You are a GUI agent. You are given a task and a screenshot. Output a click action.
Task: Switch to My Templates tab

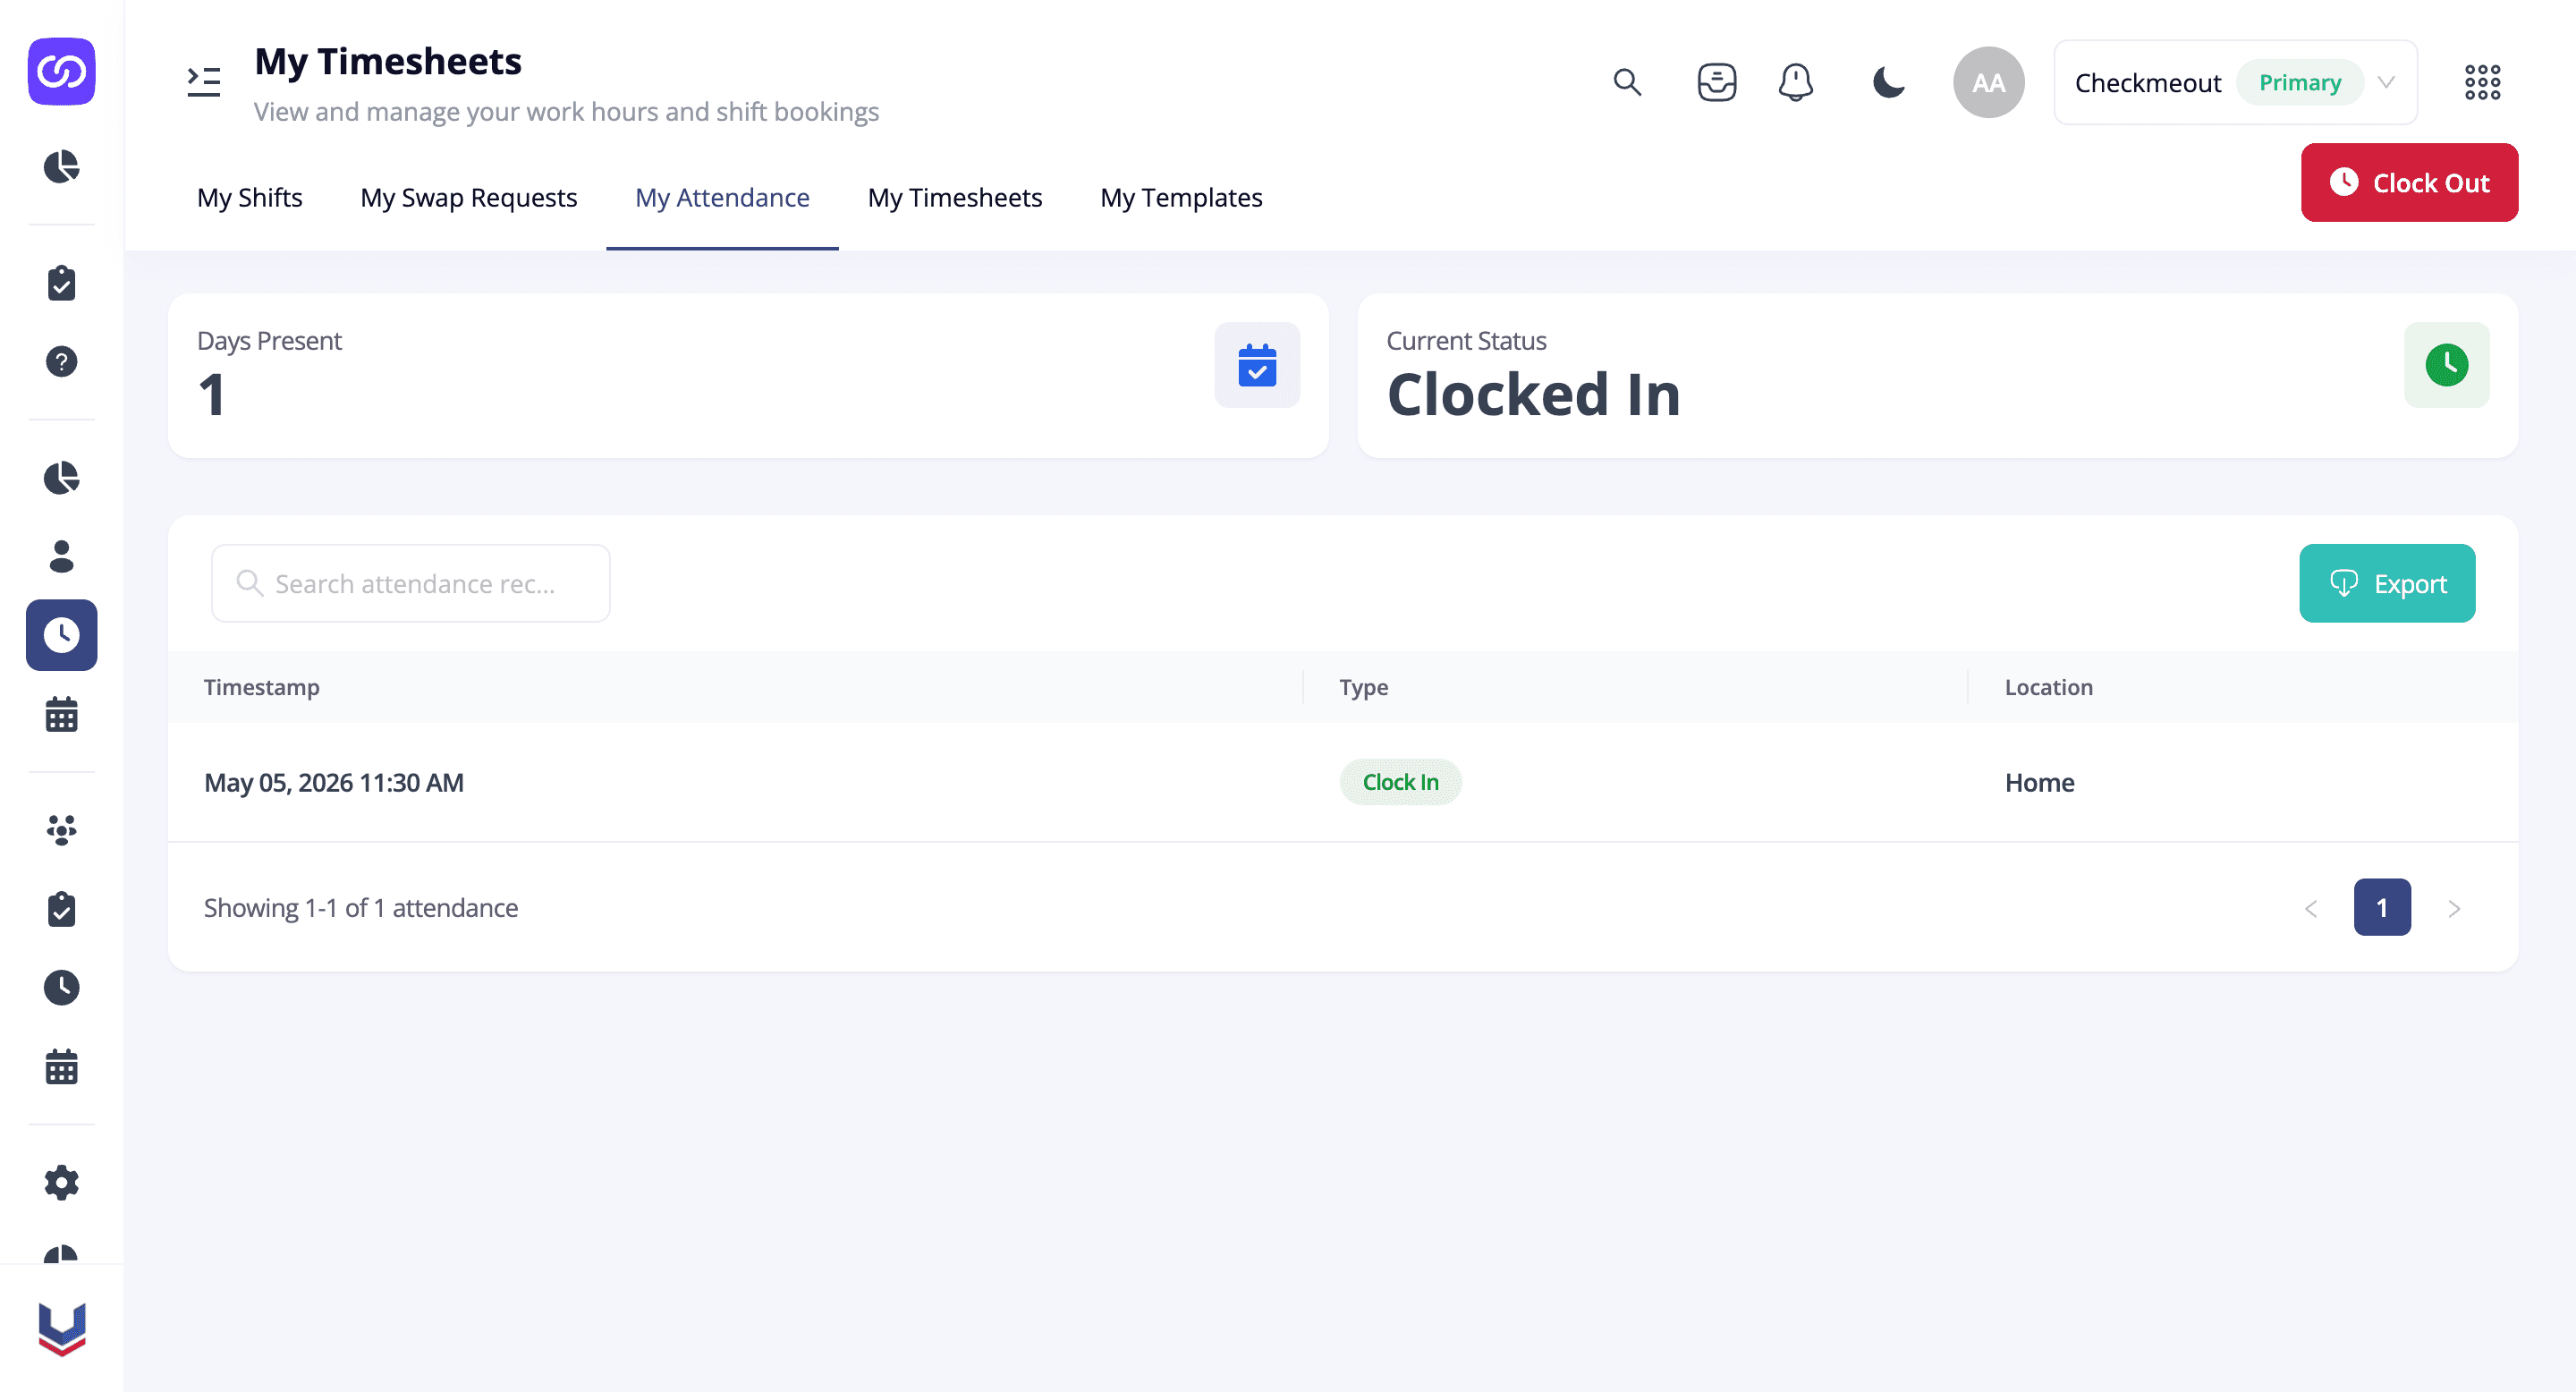[1181, 197]
